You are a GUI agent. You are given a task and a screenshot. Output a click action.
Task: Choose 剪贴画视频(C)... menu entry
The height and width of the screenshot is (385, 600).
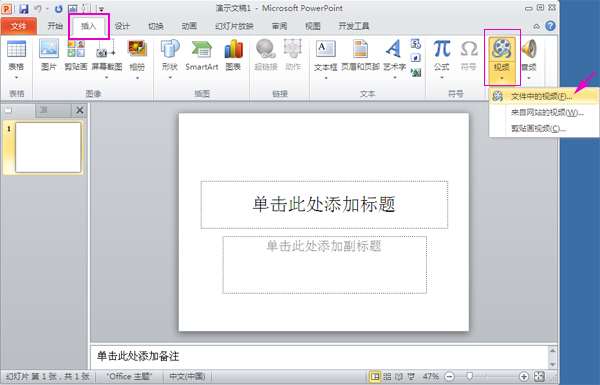pos(544,128)
